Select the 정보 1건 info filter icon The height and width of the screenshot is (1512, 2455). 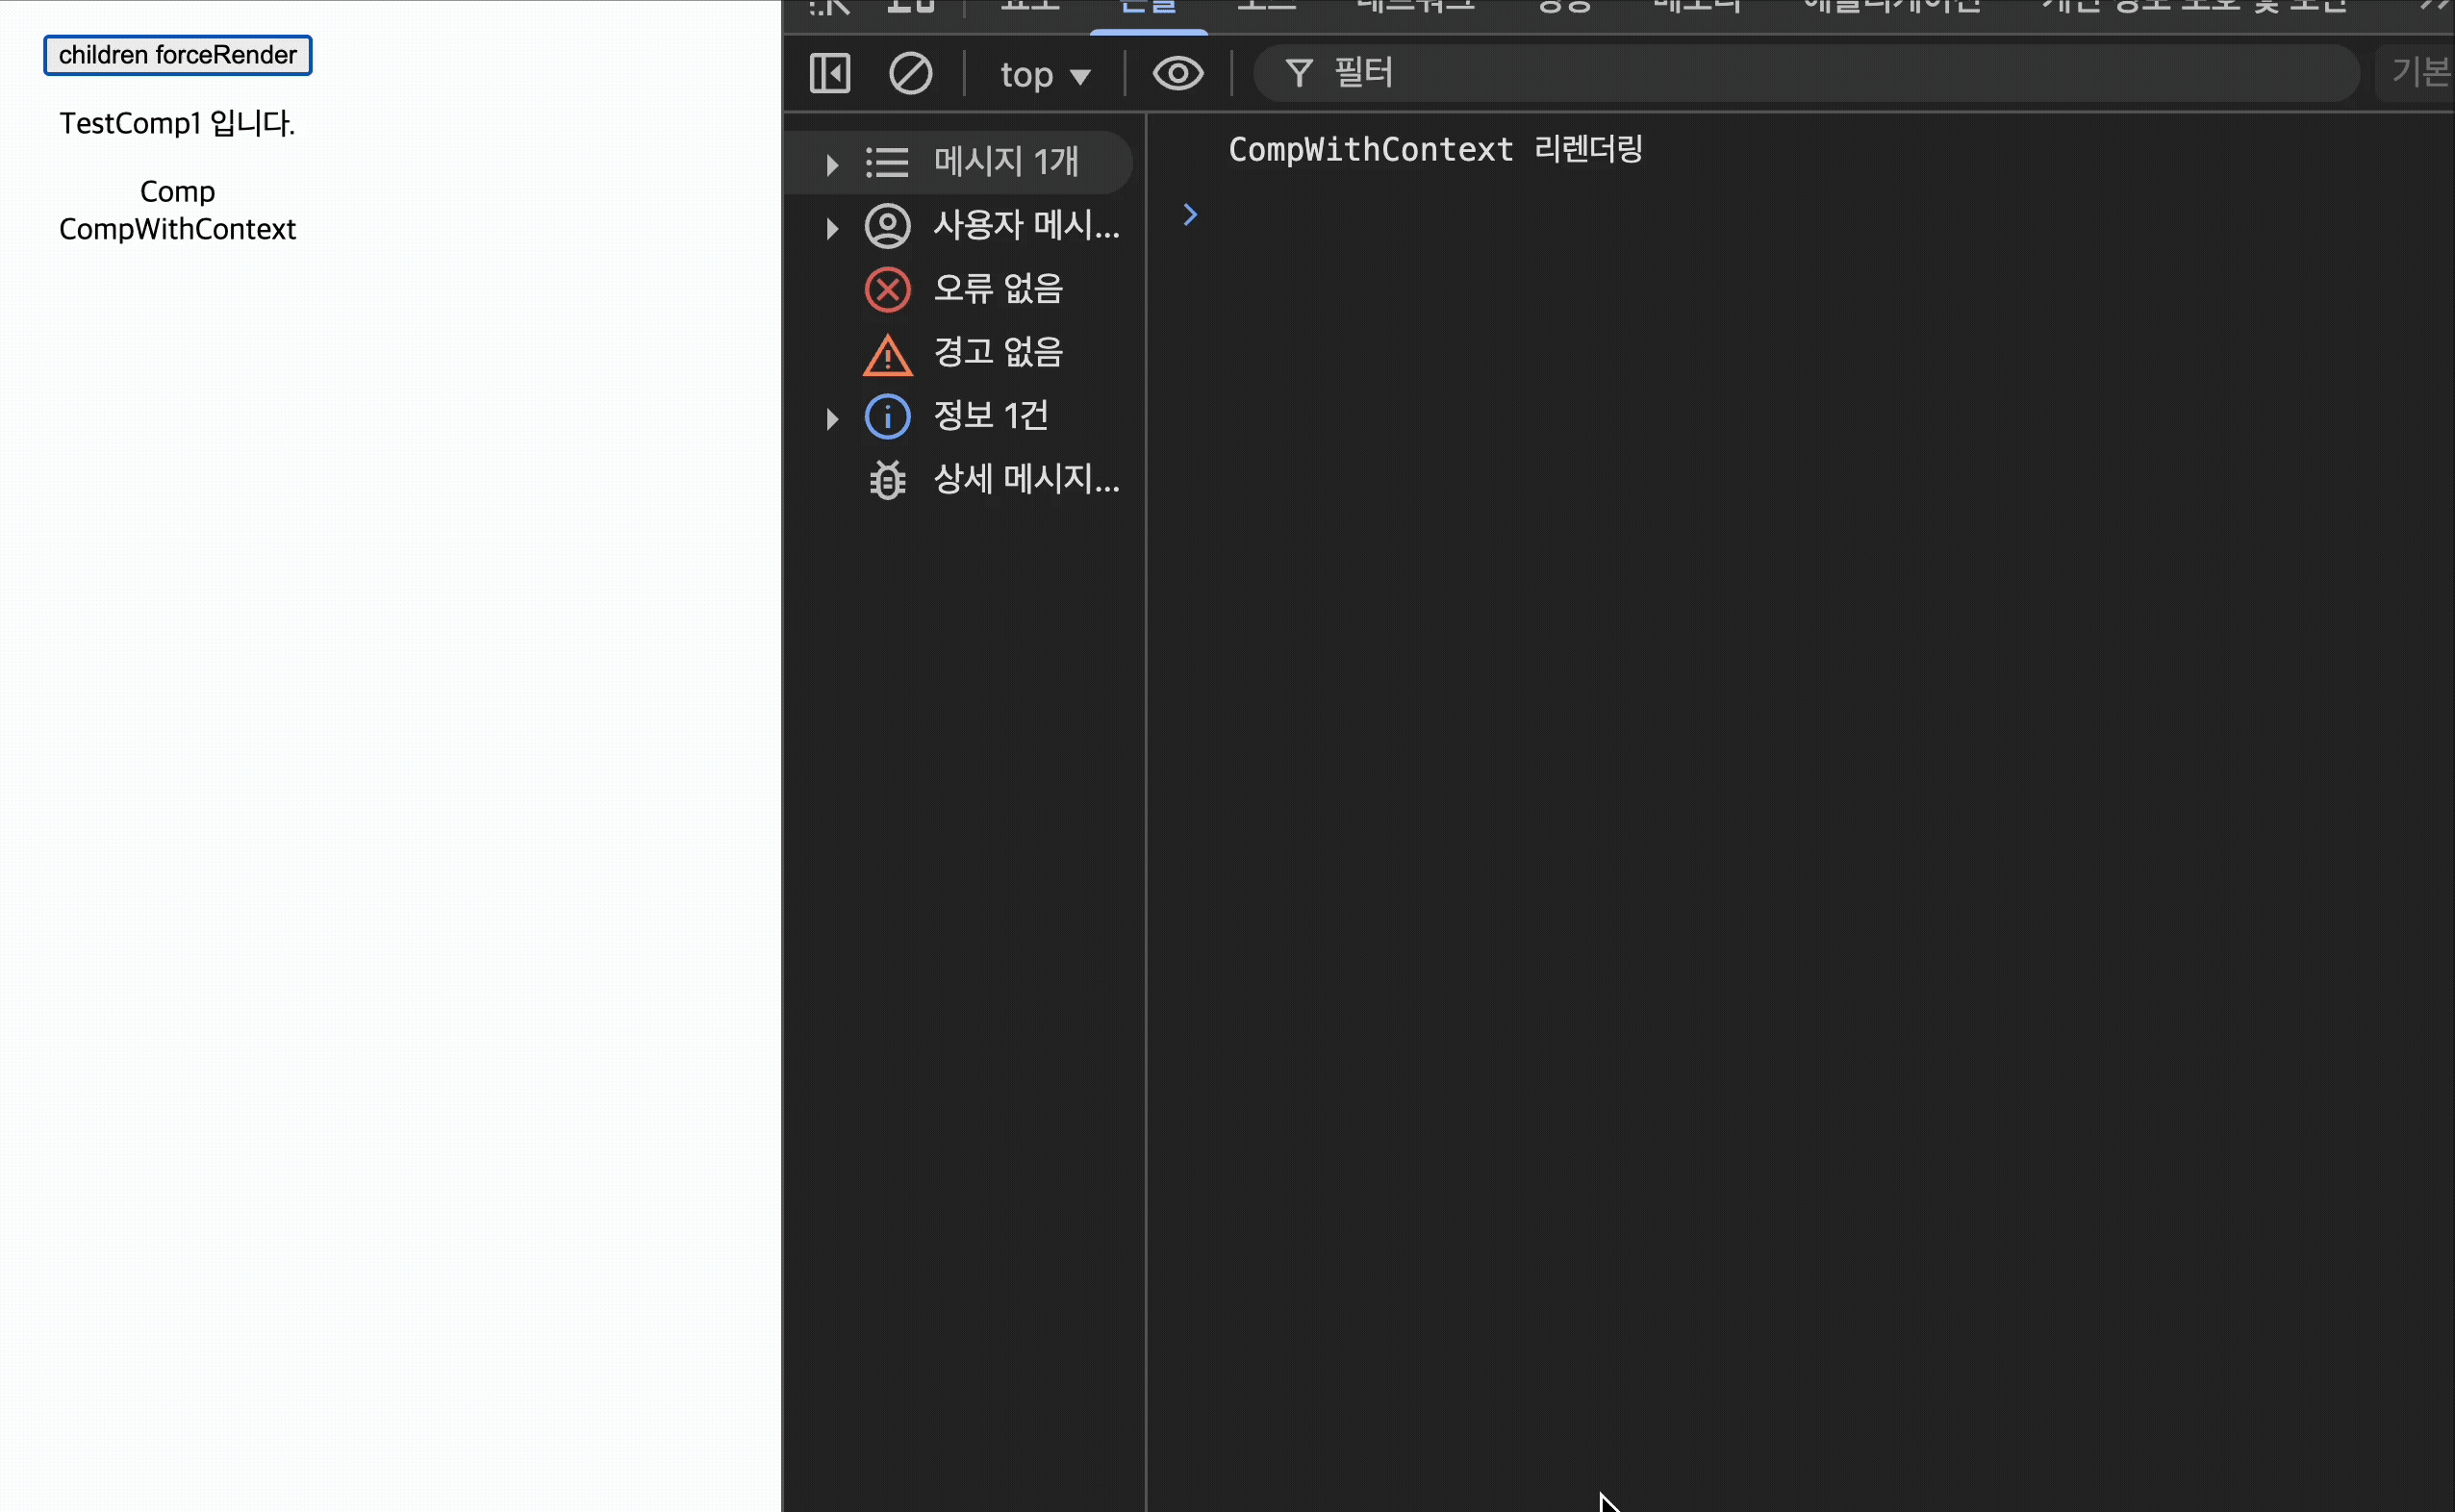[x=887, y=417]
